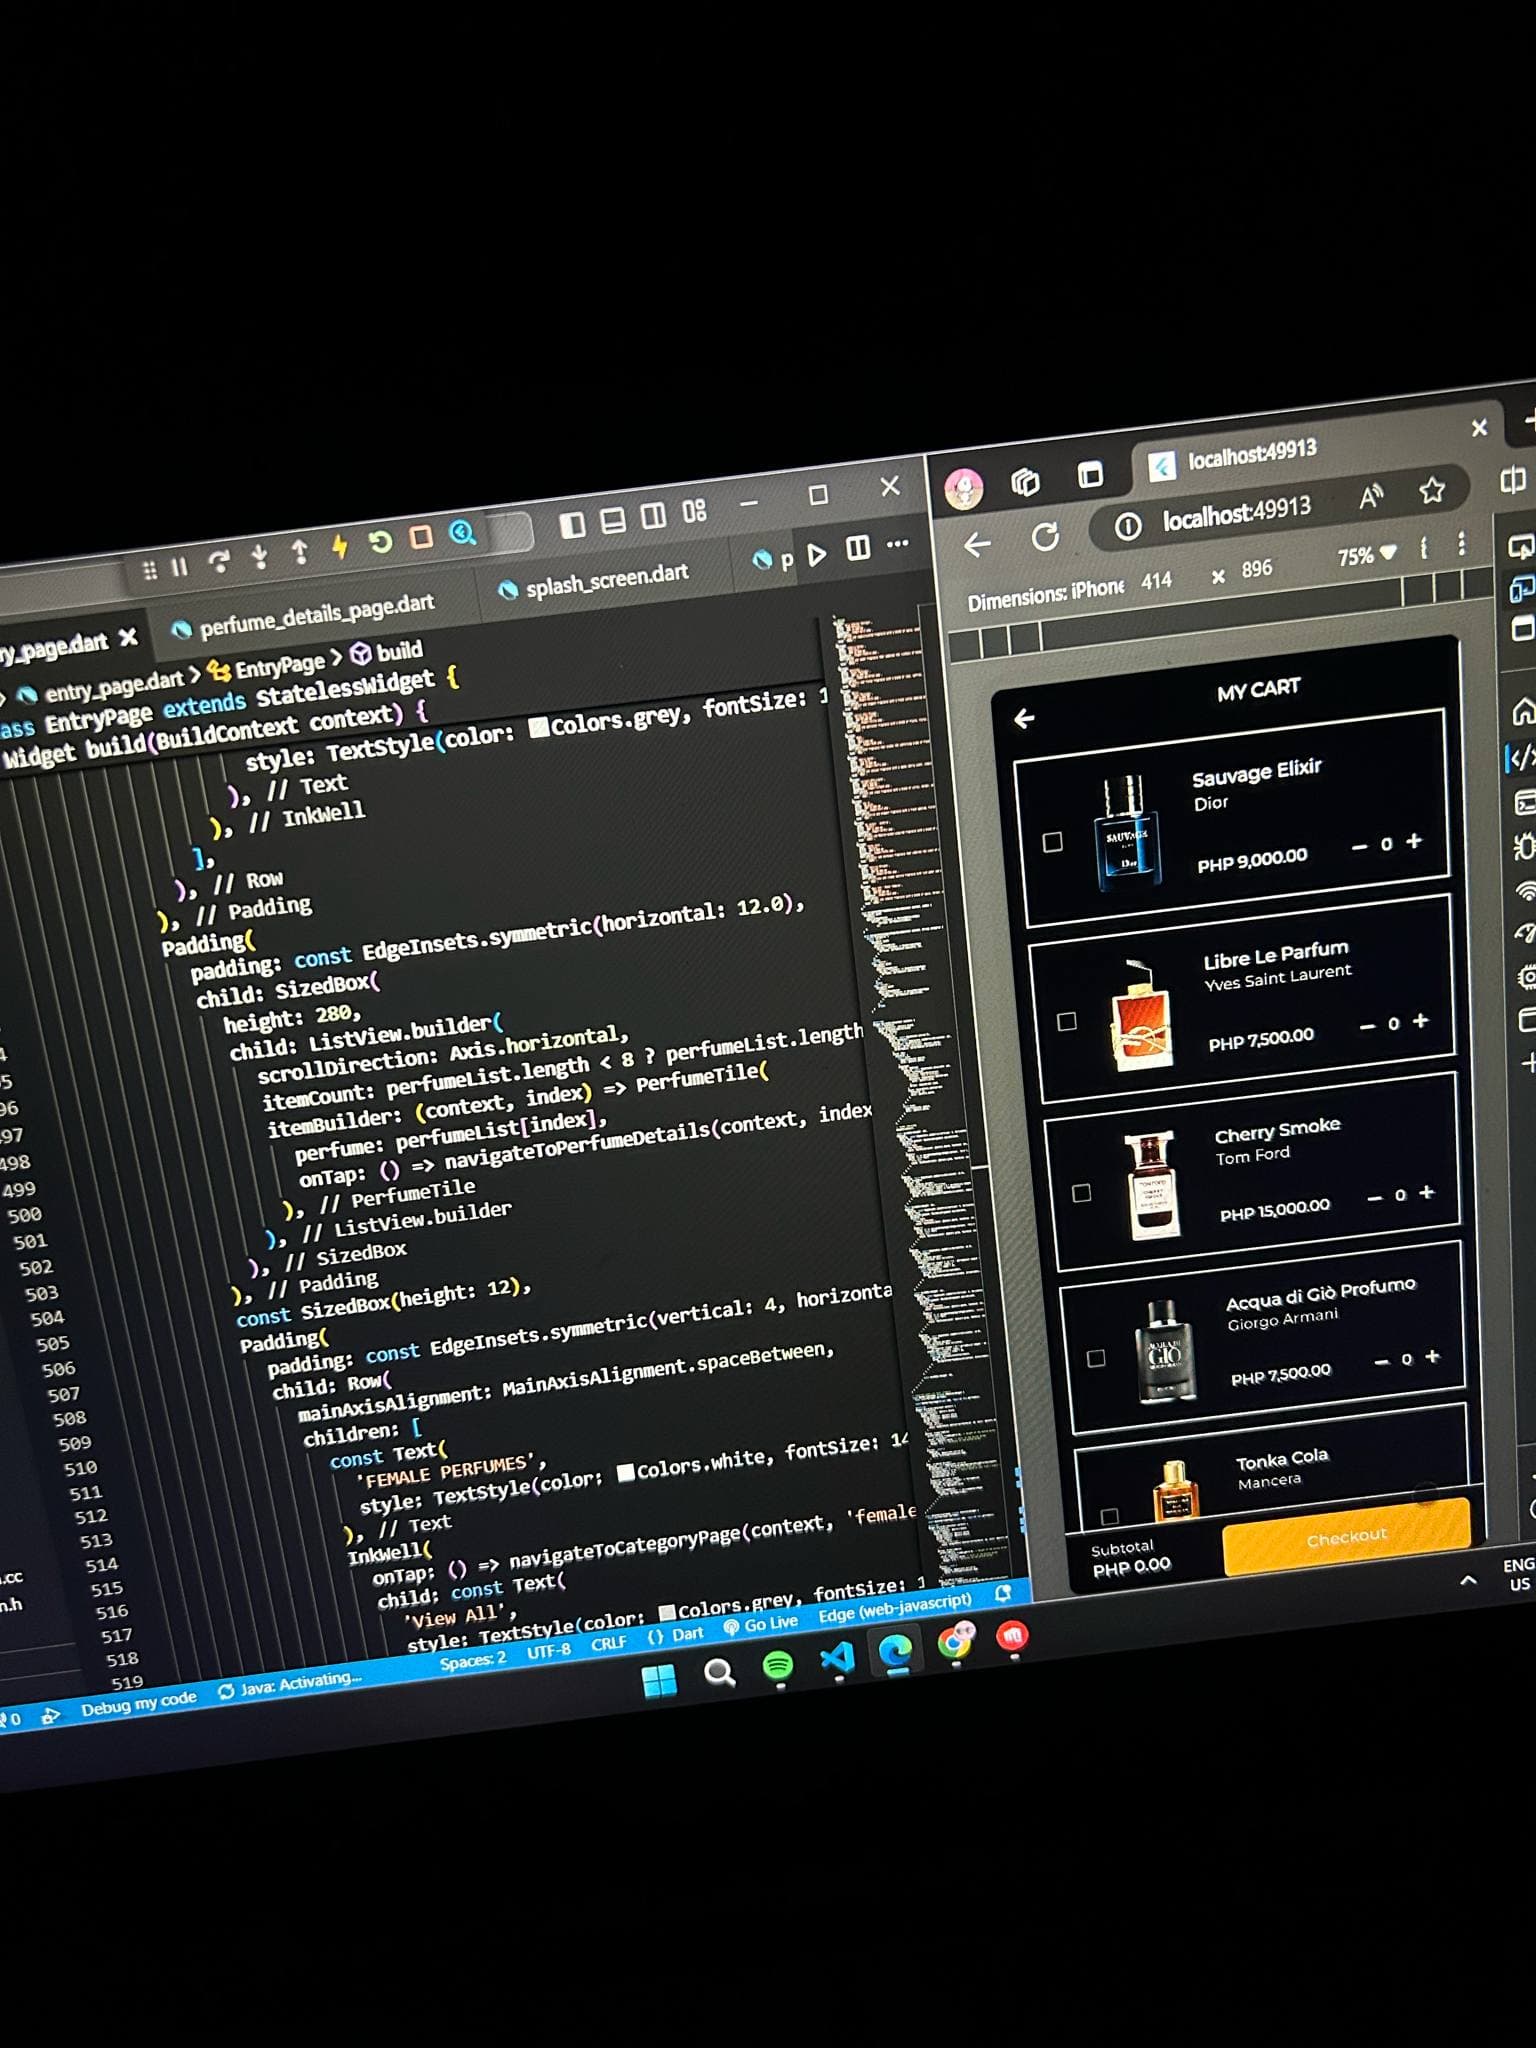Add page to favorites with star icon
The height and width of the screenshot is (2048, 1536).
(x=1431, y=491)
